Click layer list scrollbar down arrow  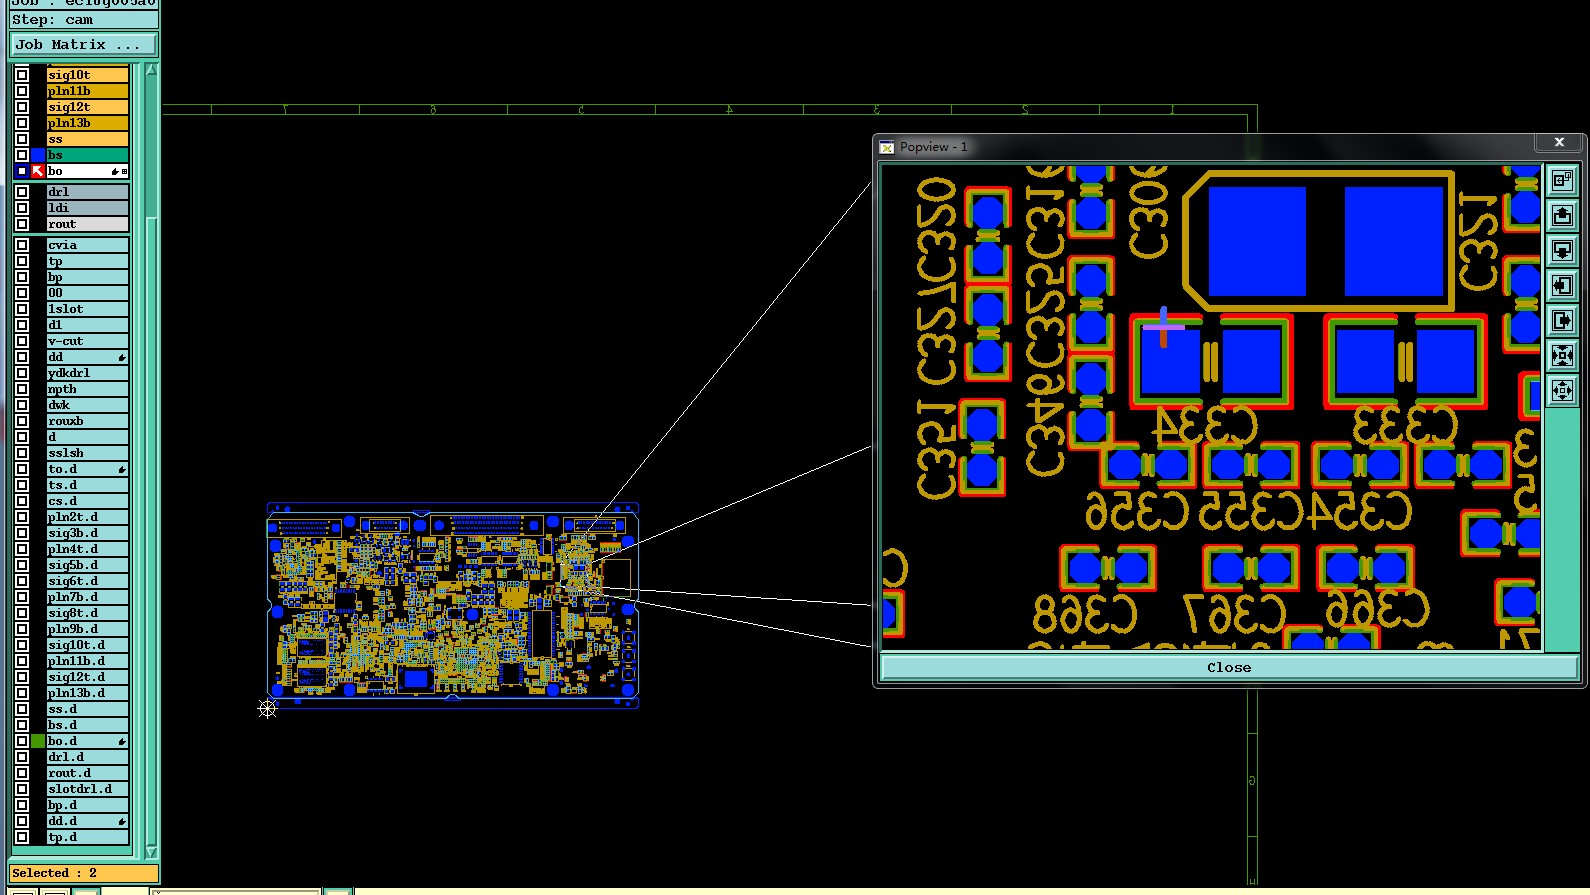[x=151, y=851]
